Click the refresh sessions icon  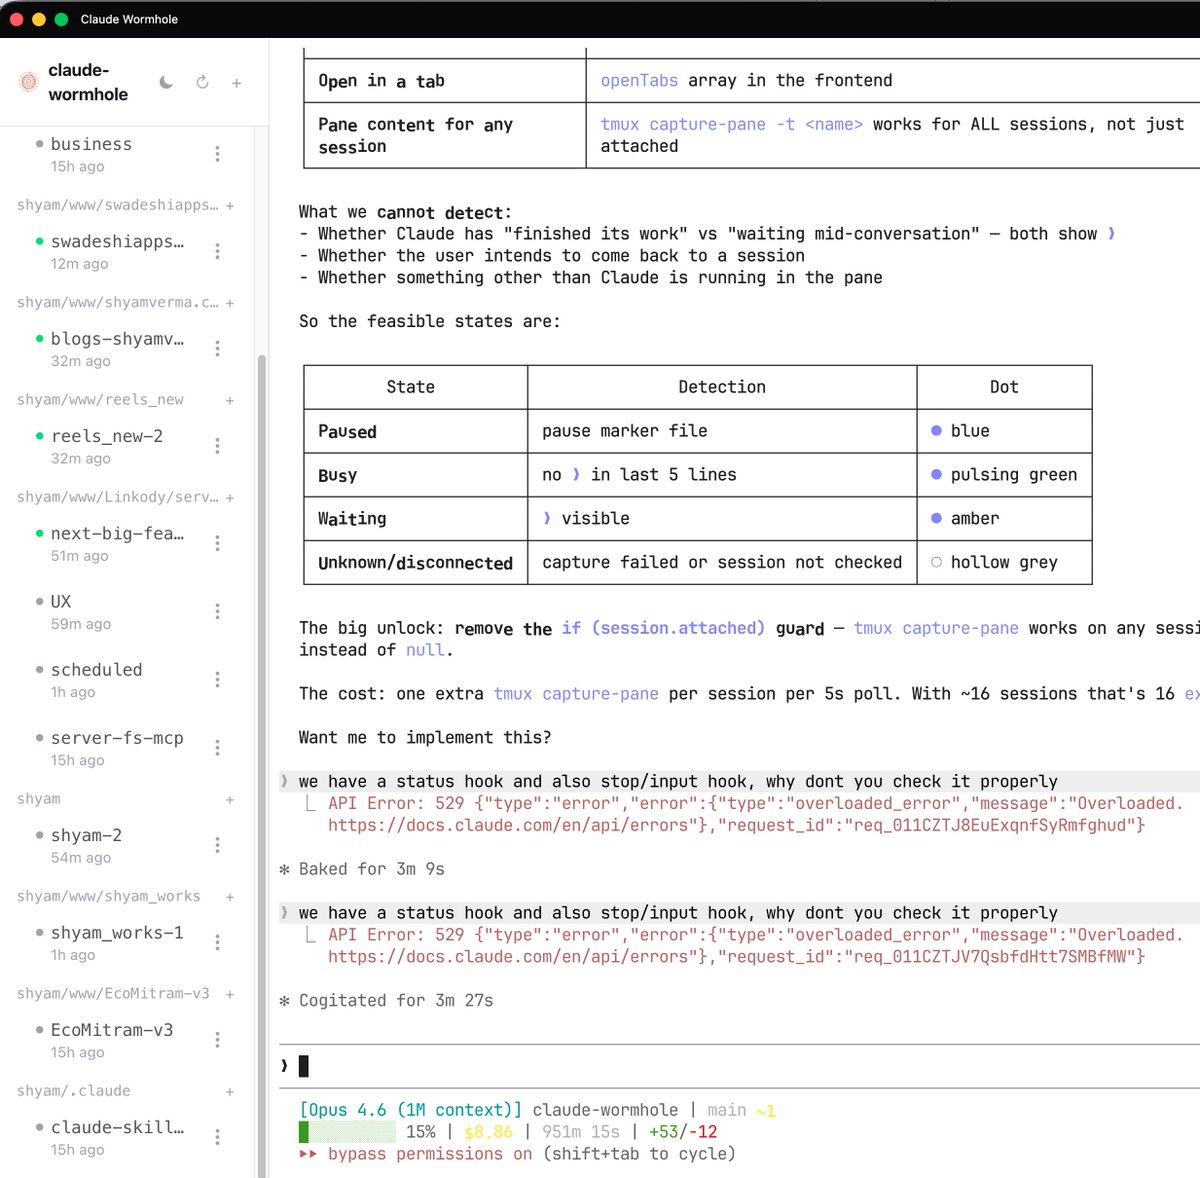point(202,82)
